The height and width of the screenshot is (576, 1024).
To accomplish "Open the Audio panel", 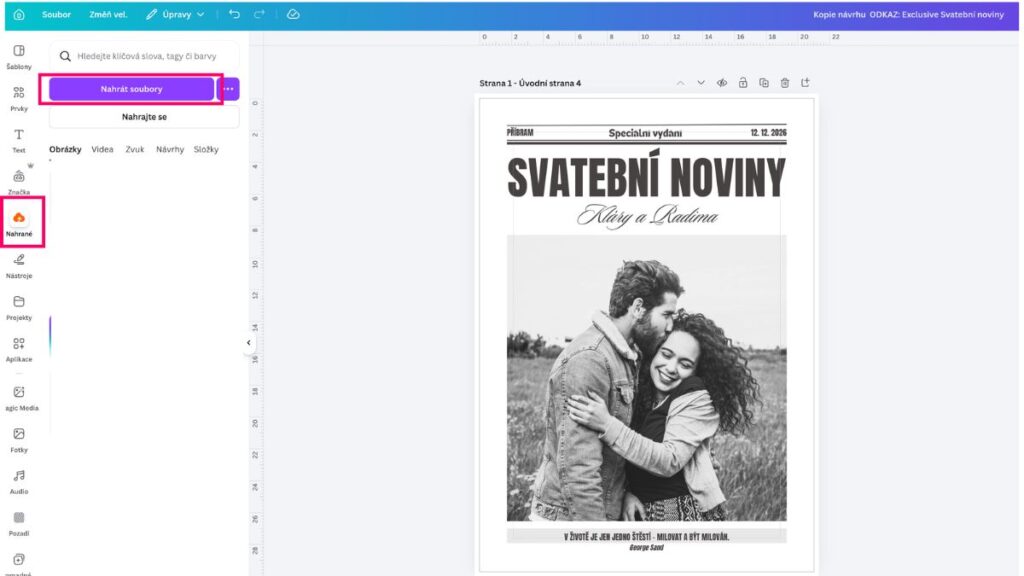I will pos(19,482).
